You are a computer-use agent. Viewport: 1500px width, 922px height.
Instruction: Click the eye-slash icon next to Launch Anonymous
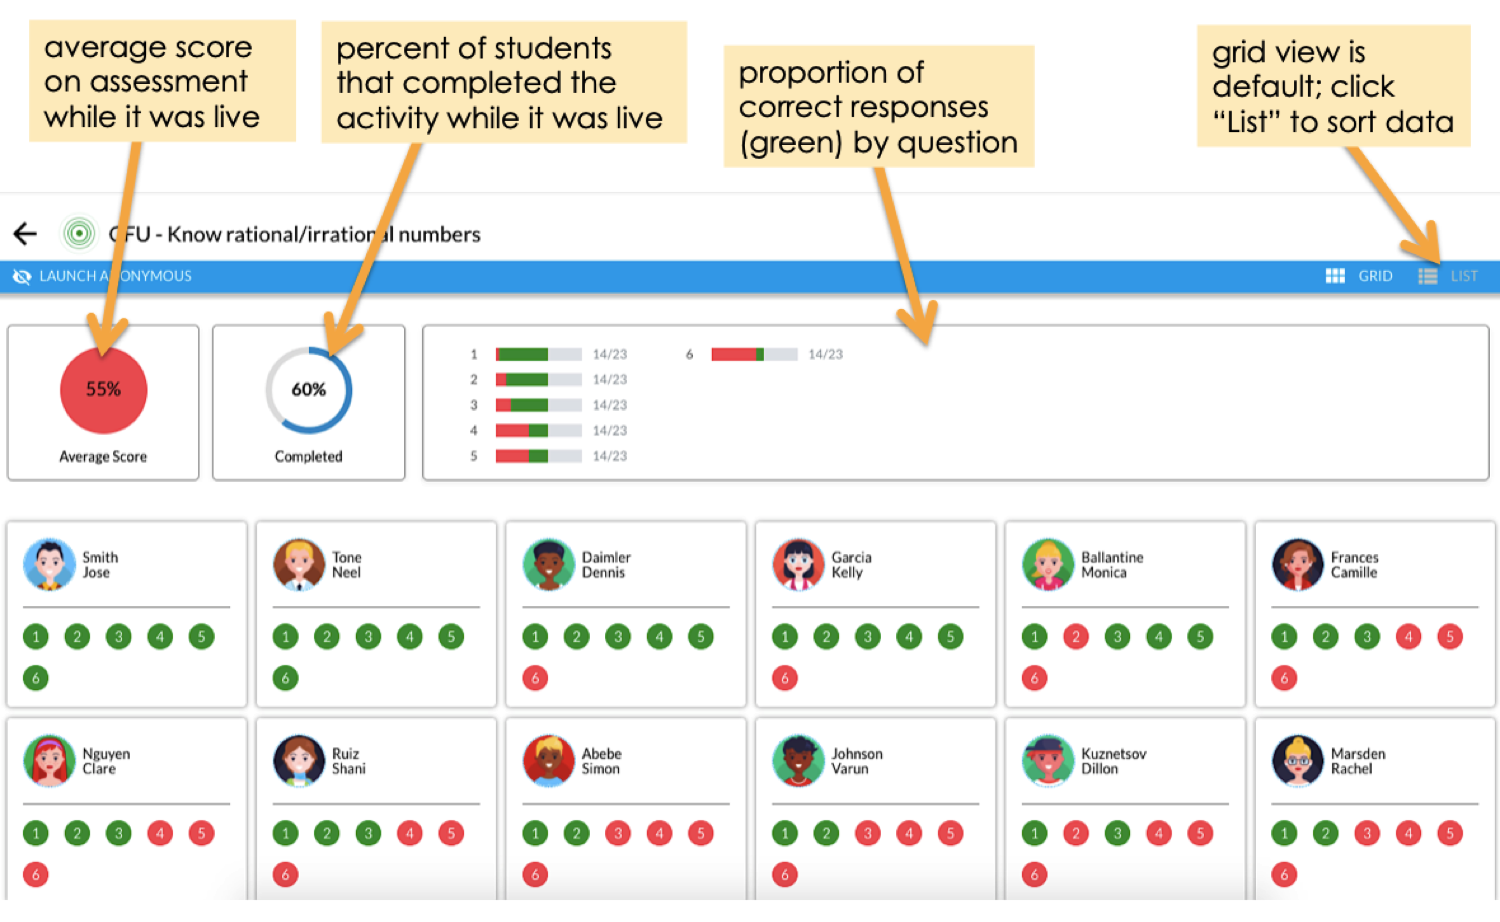[x=21, y=276]
